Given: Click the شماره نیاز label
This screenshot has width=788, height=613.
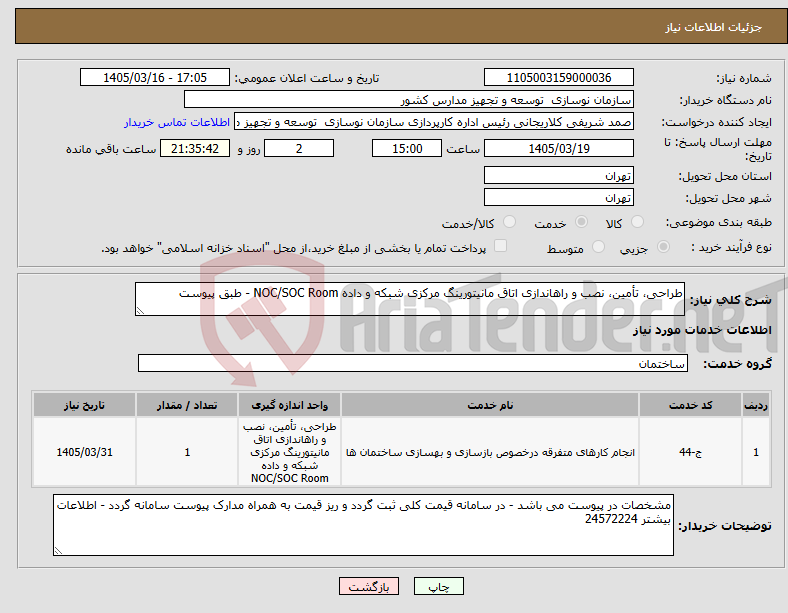Looking at the screenshot, I should [744, 78].
